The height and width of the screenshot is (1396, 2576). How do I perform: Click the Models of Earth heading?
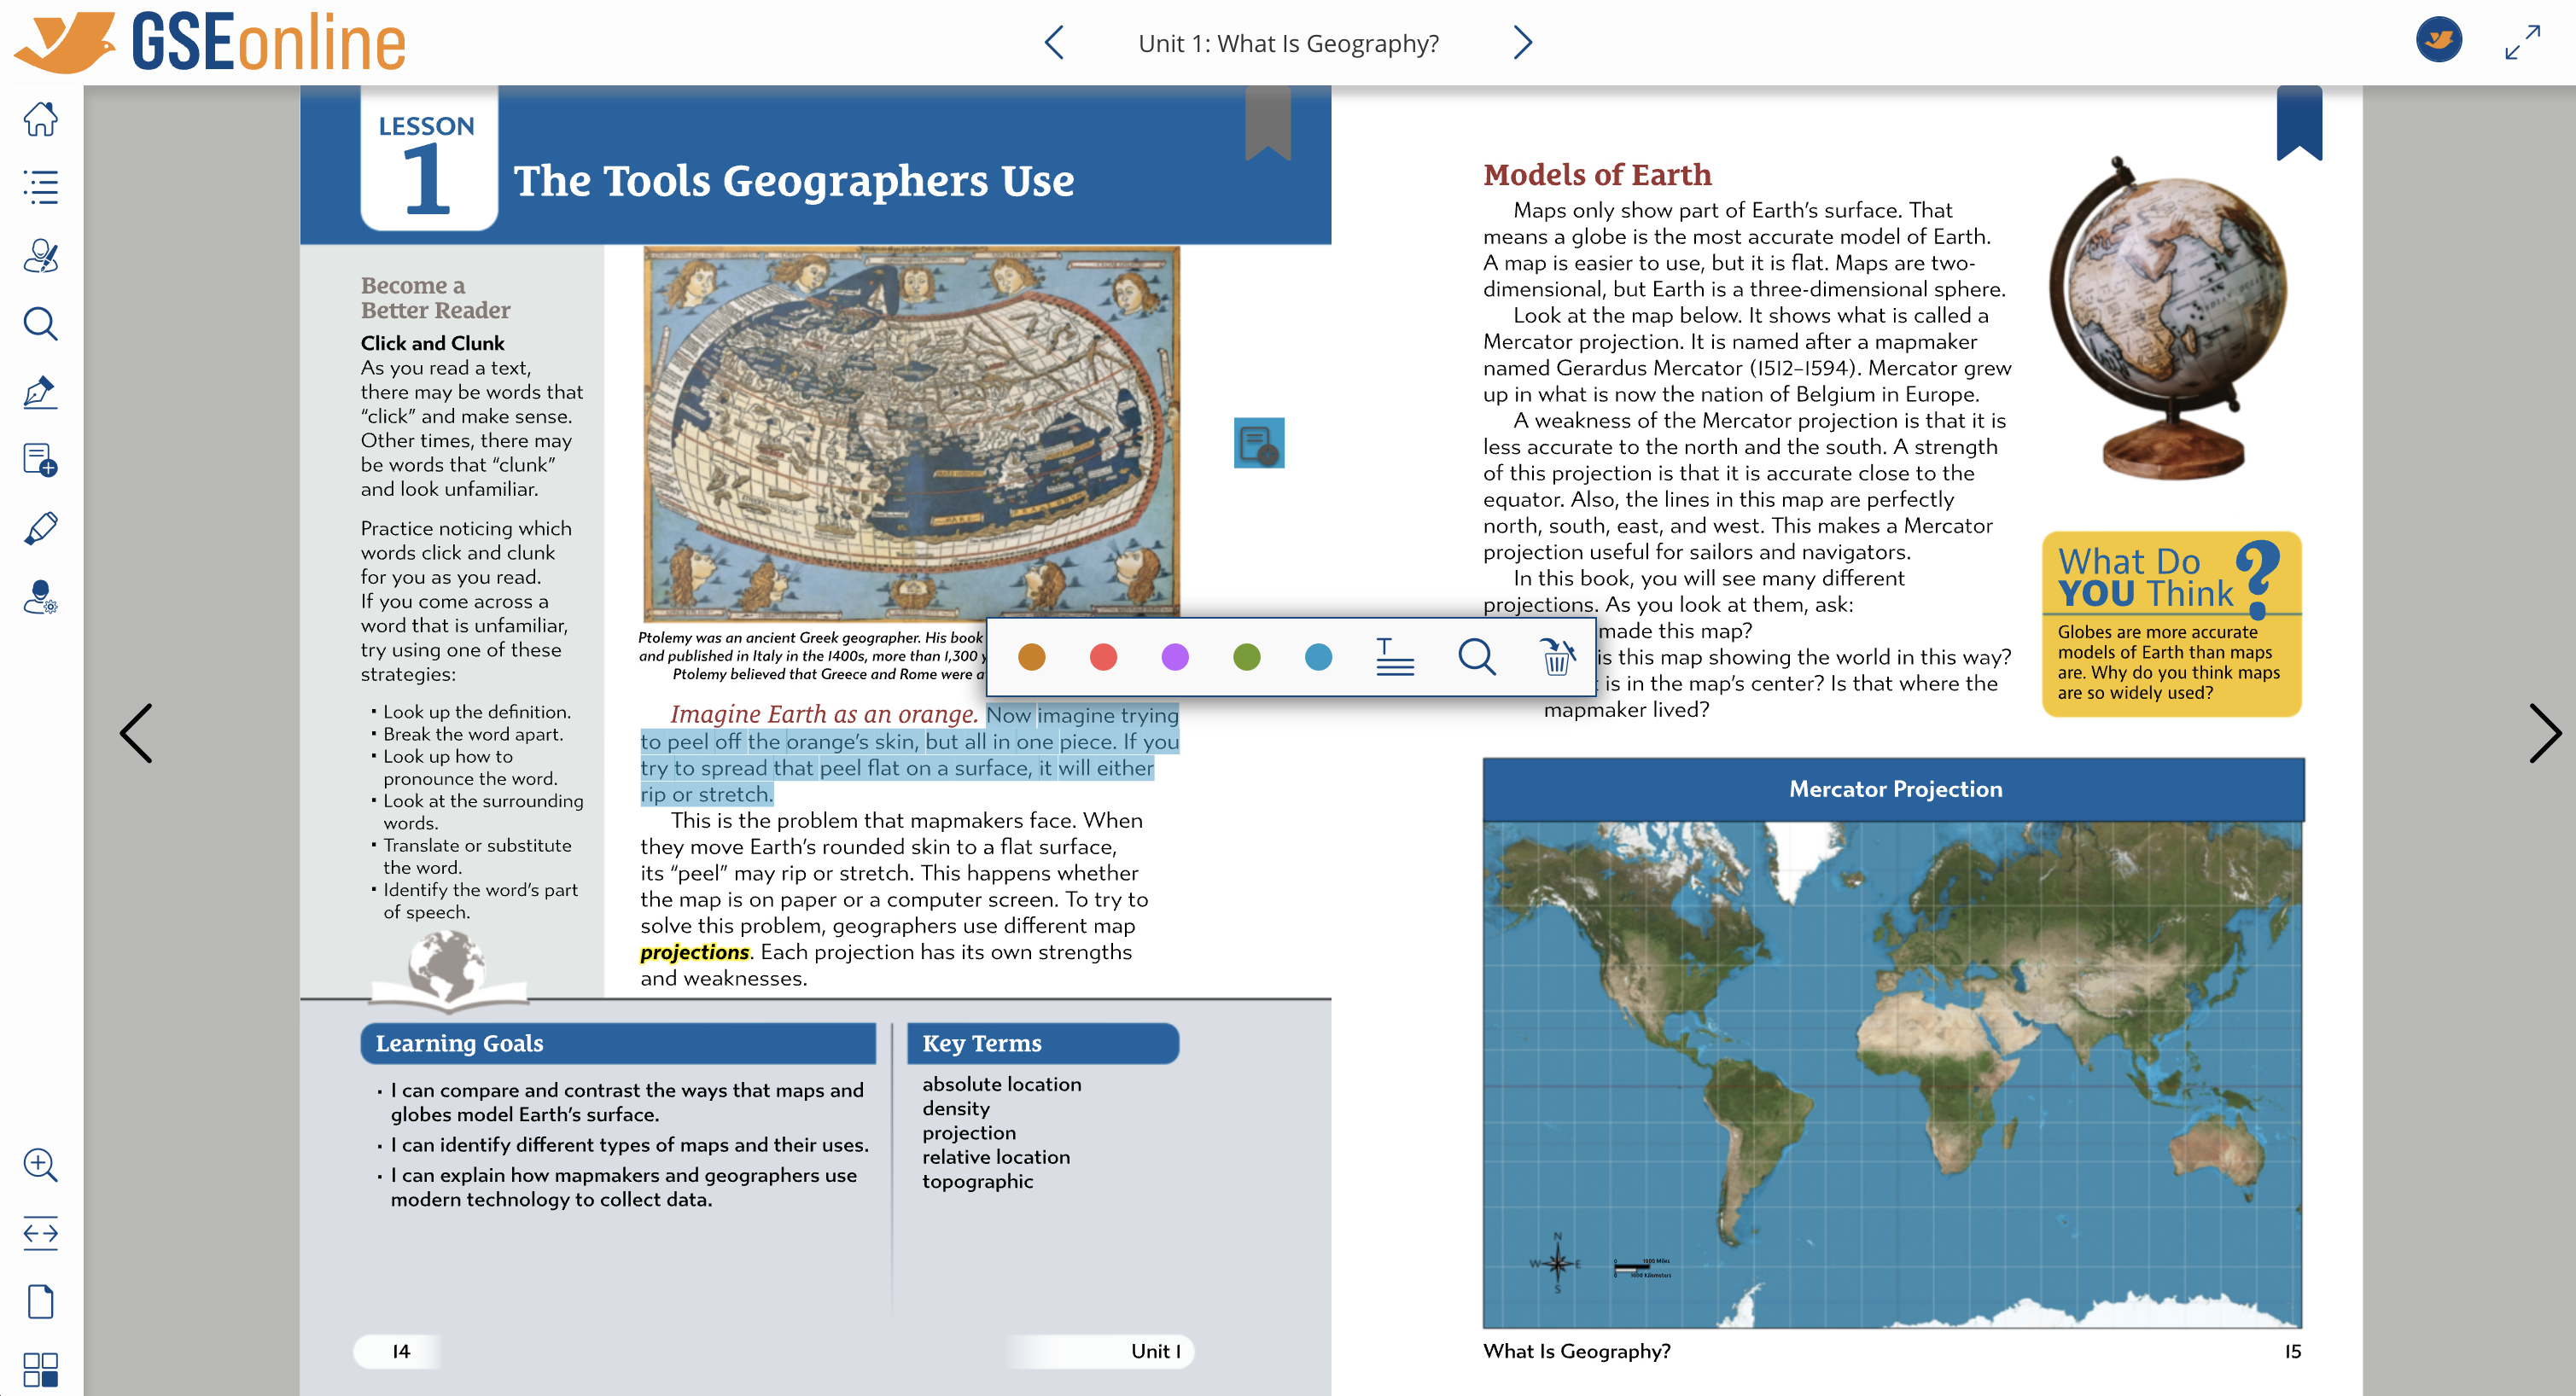pyautogui.click(x=1597, y=174)
